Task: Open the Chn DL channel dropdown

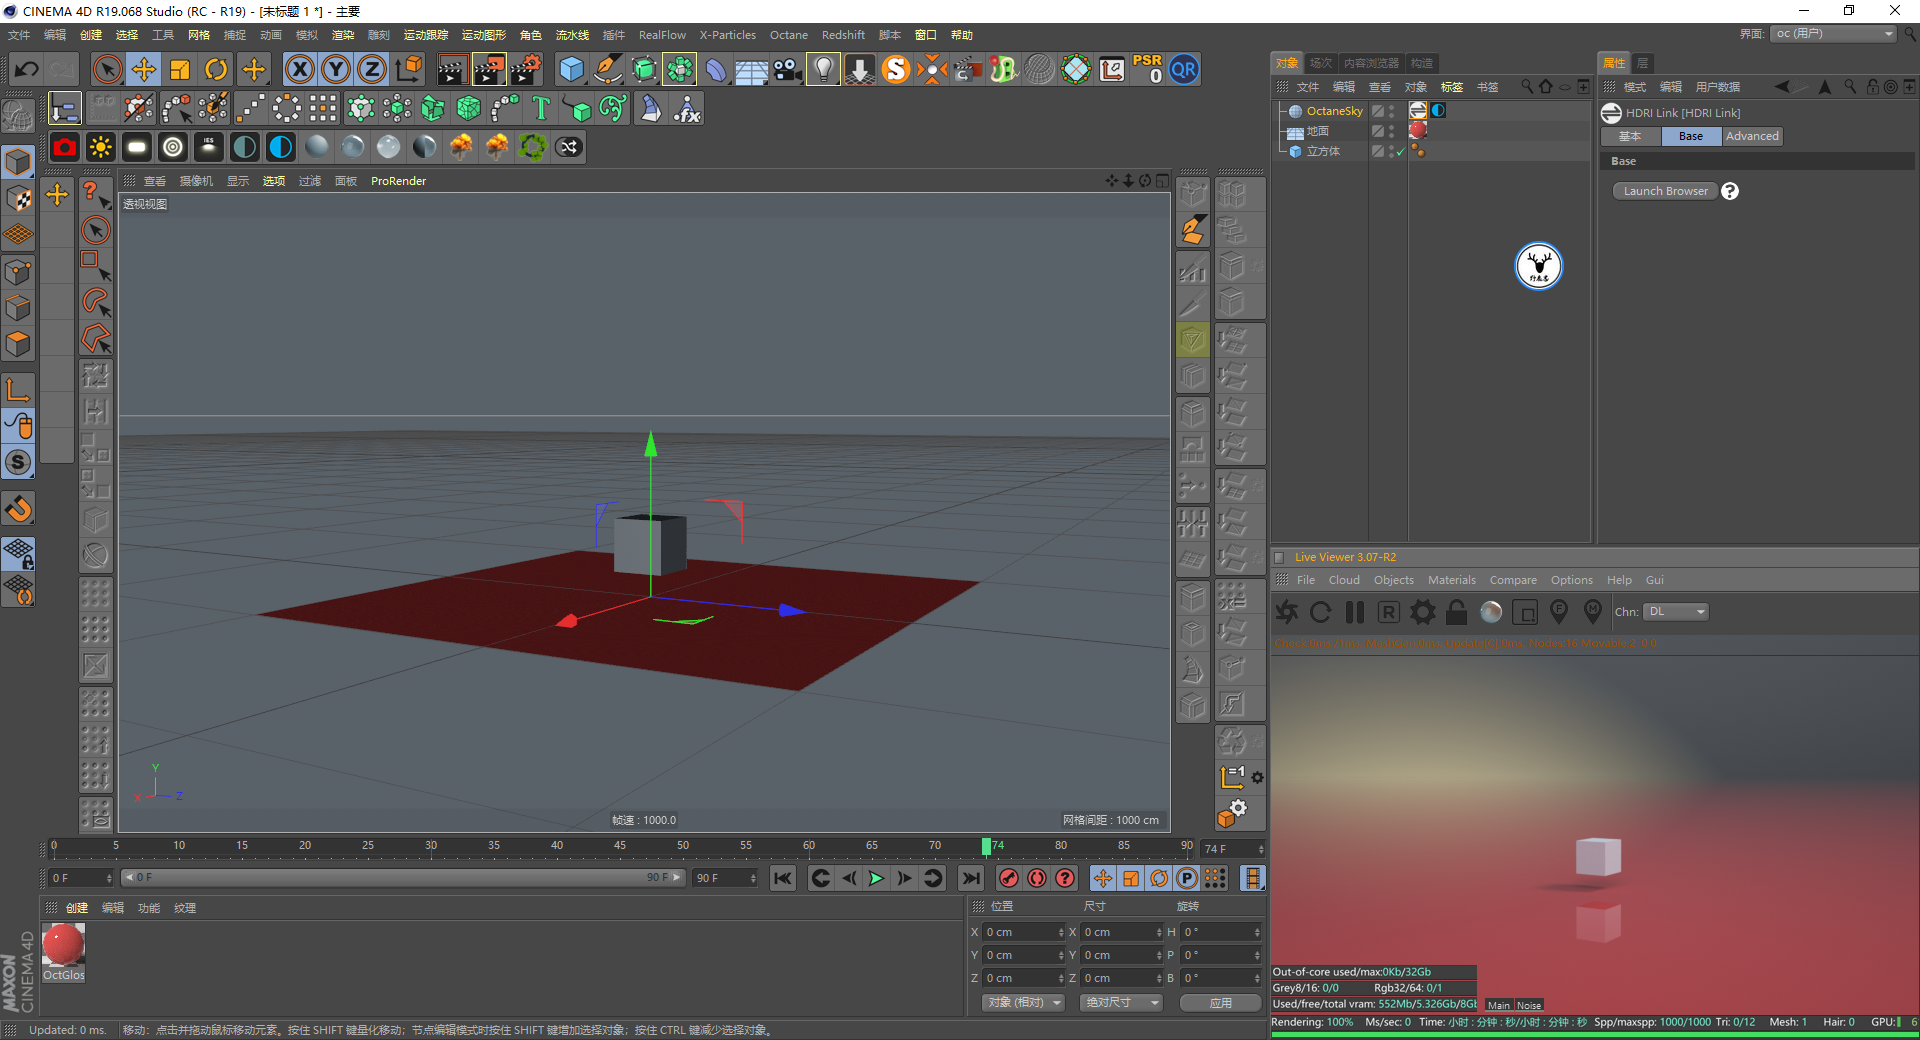Action: 1675,612
